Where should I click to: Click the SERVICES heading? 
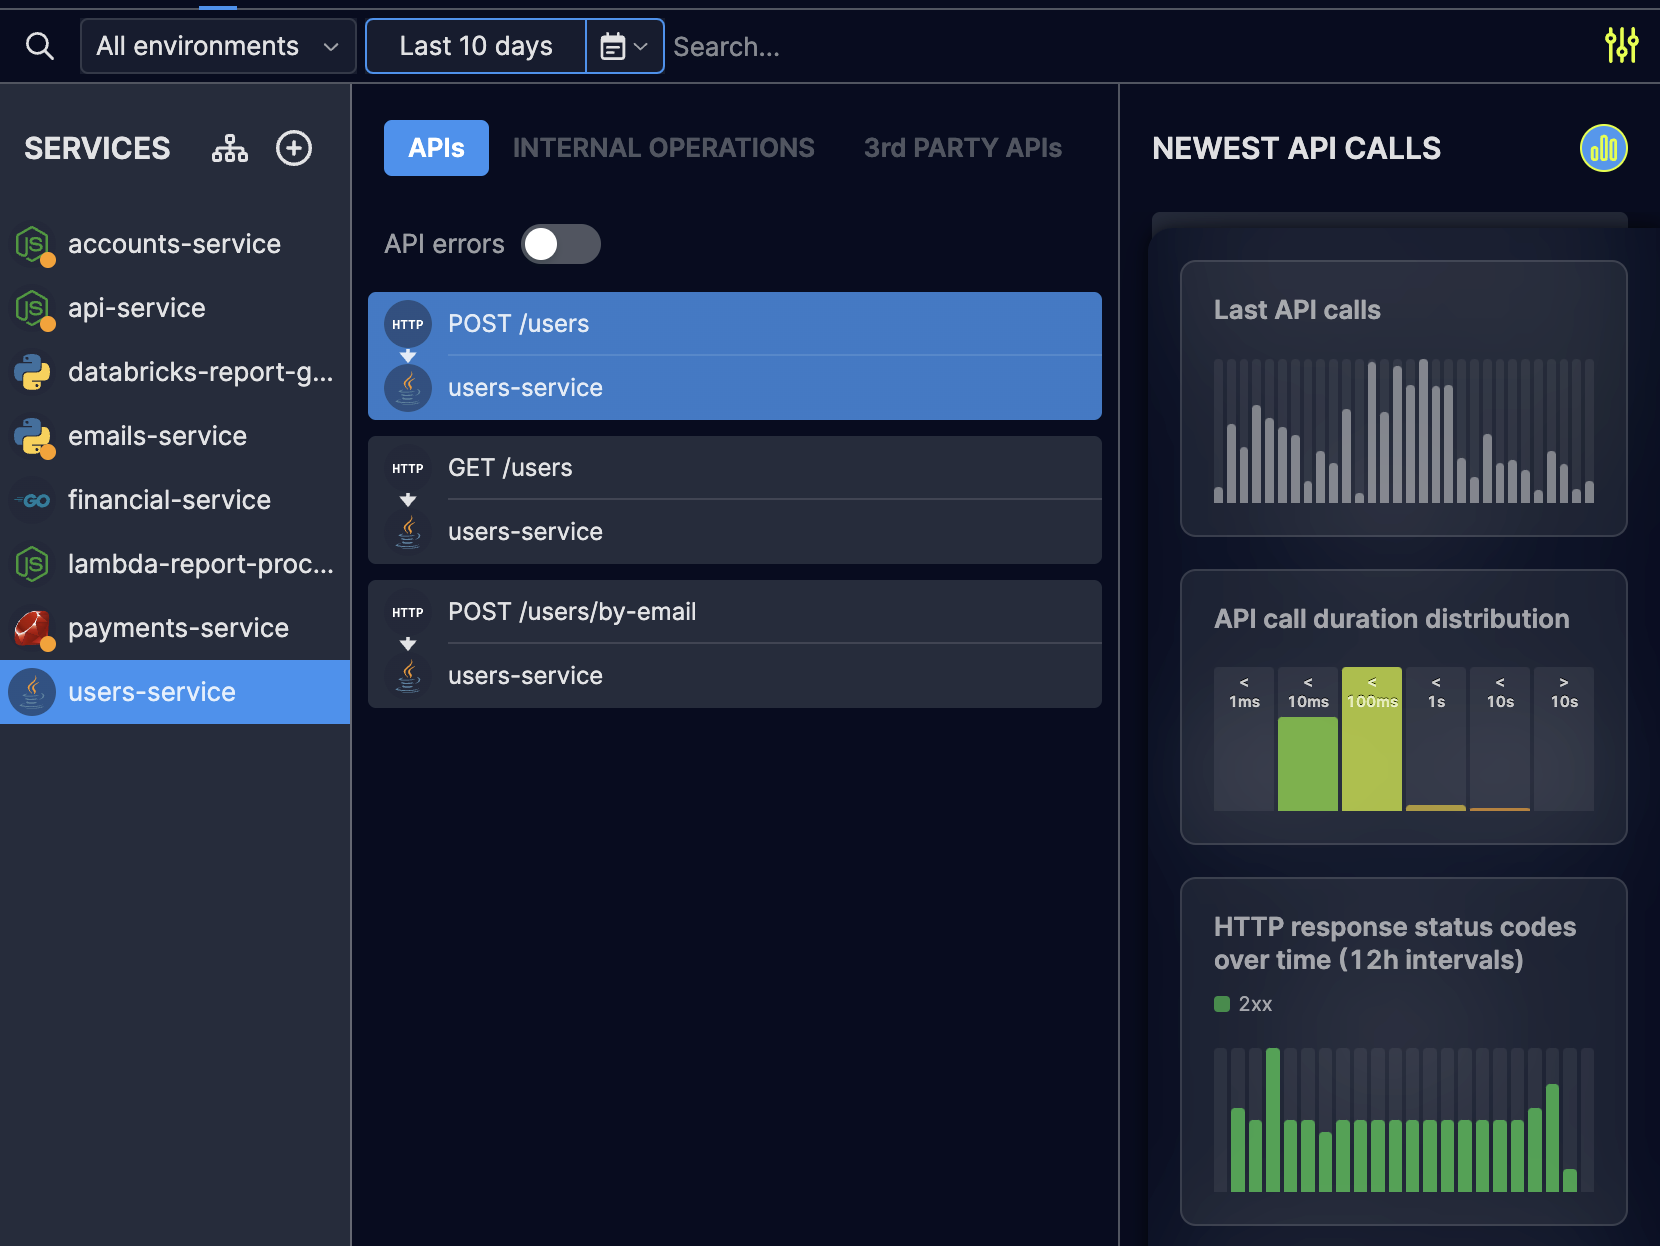tap(97, 148)
